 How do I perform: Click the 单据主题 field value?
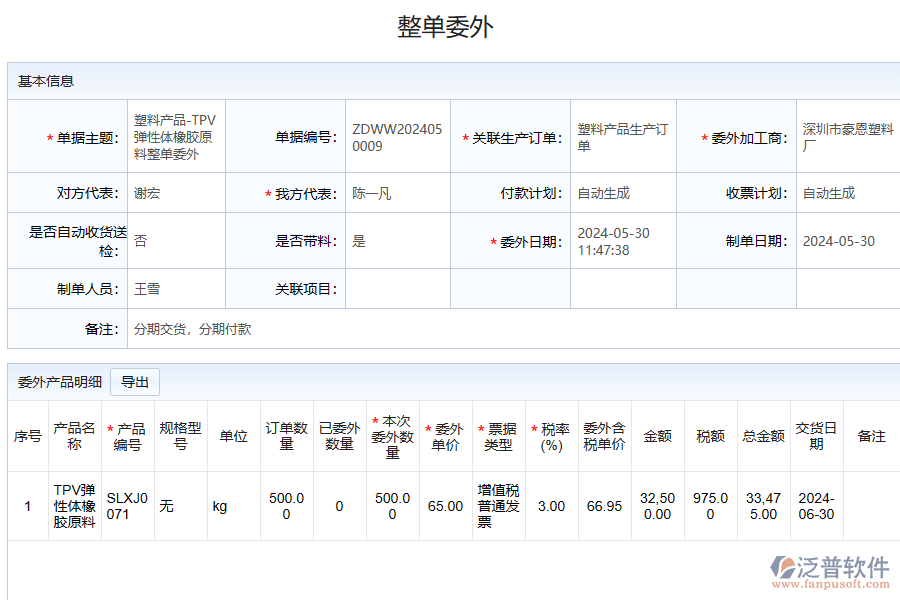[173, 136]
